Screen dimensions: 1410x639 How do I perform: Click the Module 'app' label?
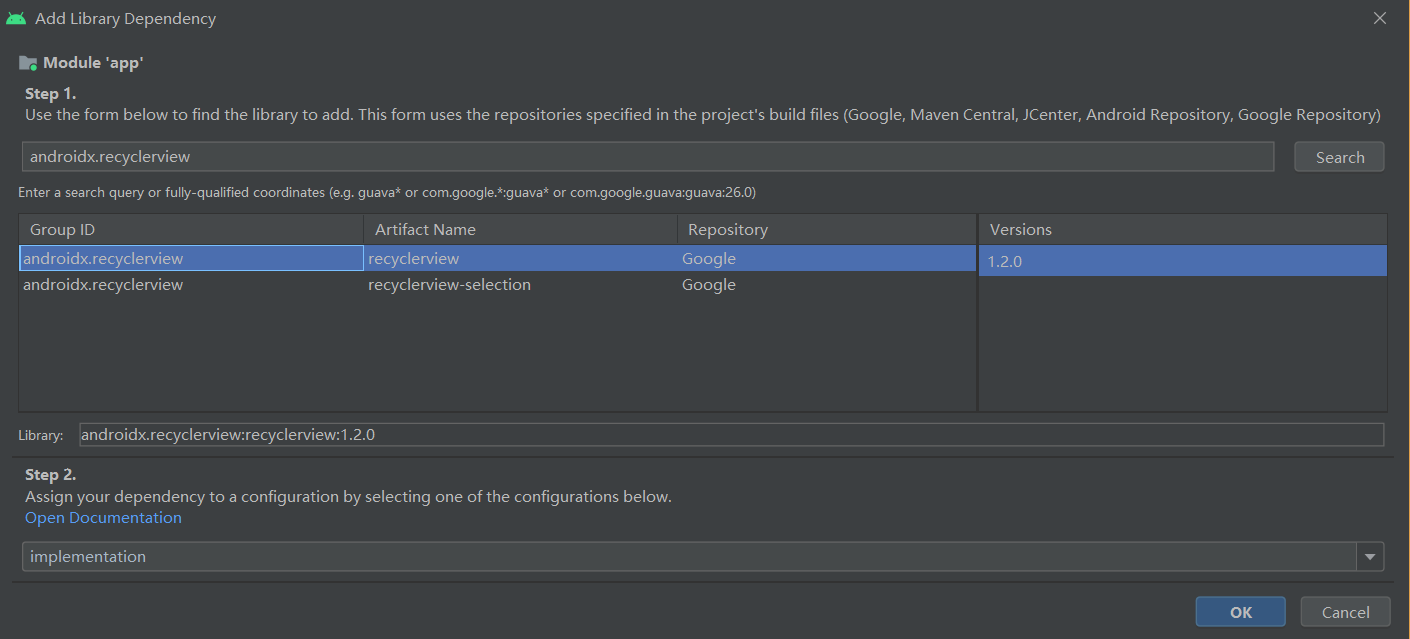coord(93,63)
